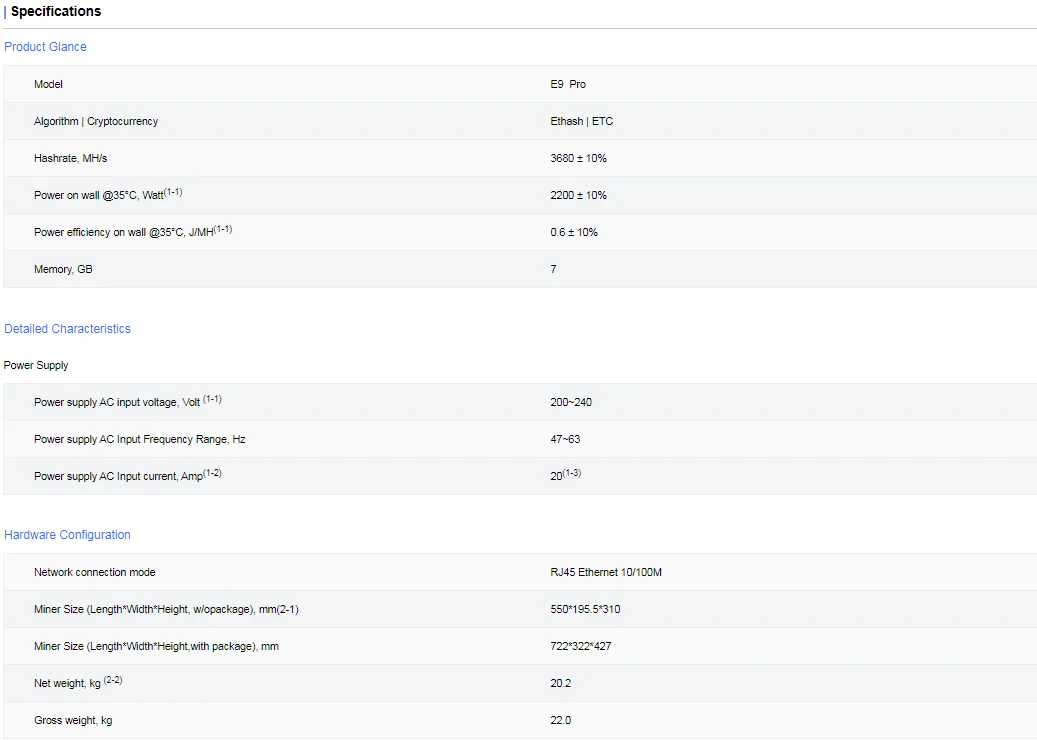
Task: Select the Power efficiency on wall label
Action: pyautogui.click(x=132, y=232)
